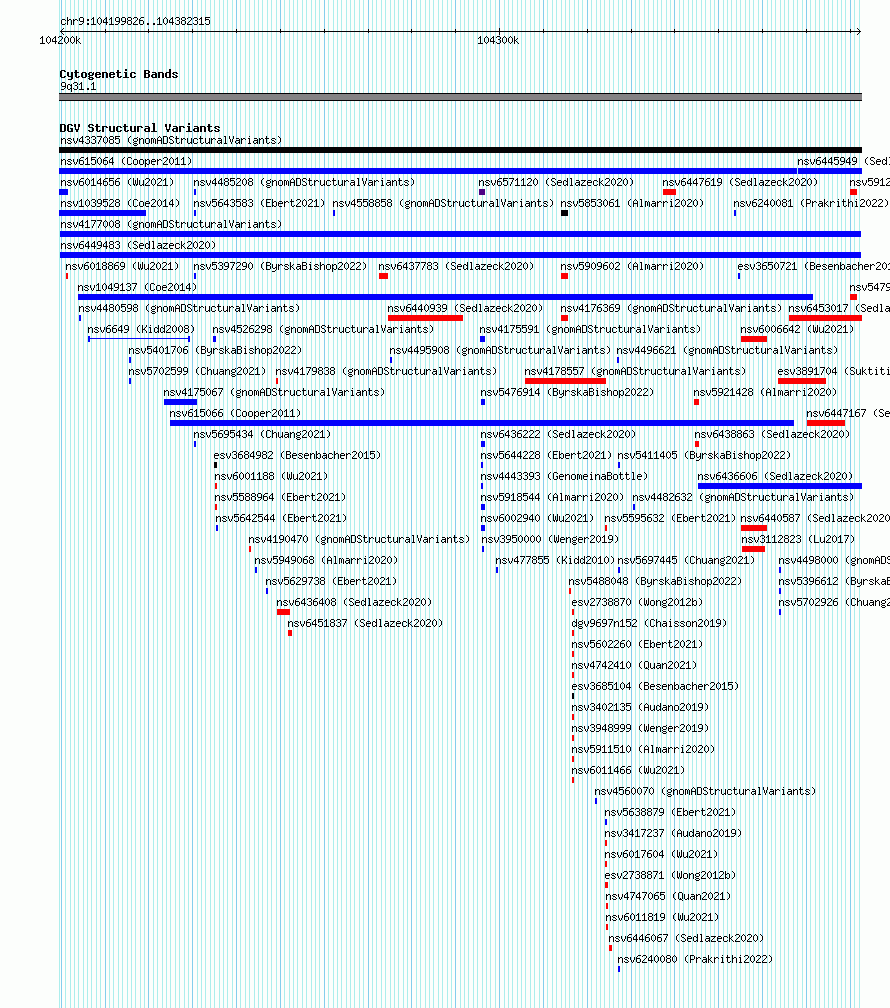Open dgv9697n152 (Chaisson2019) label

649,624
